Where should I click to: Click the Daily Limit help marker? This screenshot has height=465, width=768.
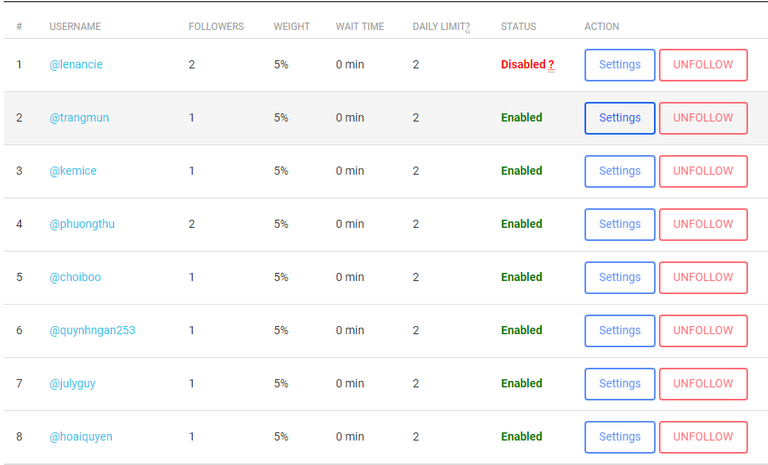tap(467, 27)
